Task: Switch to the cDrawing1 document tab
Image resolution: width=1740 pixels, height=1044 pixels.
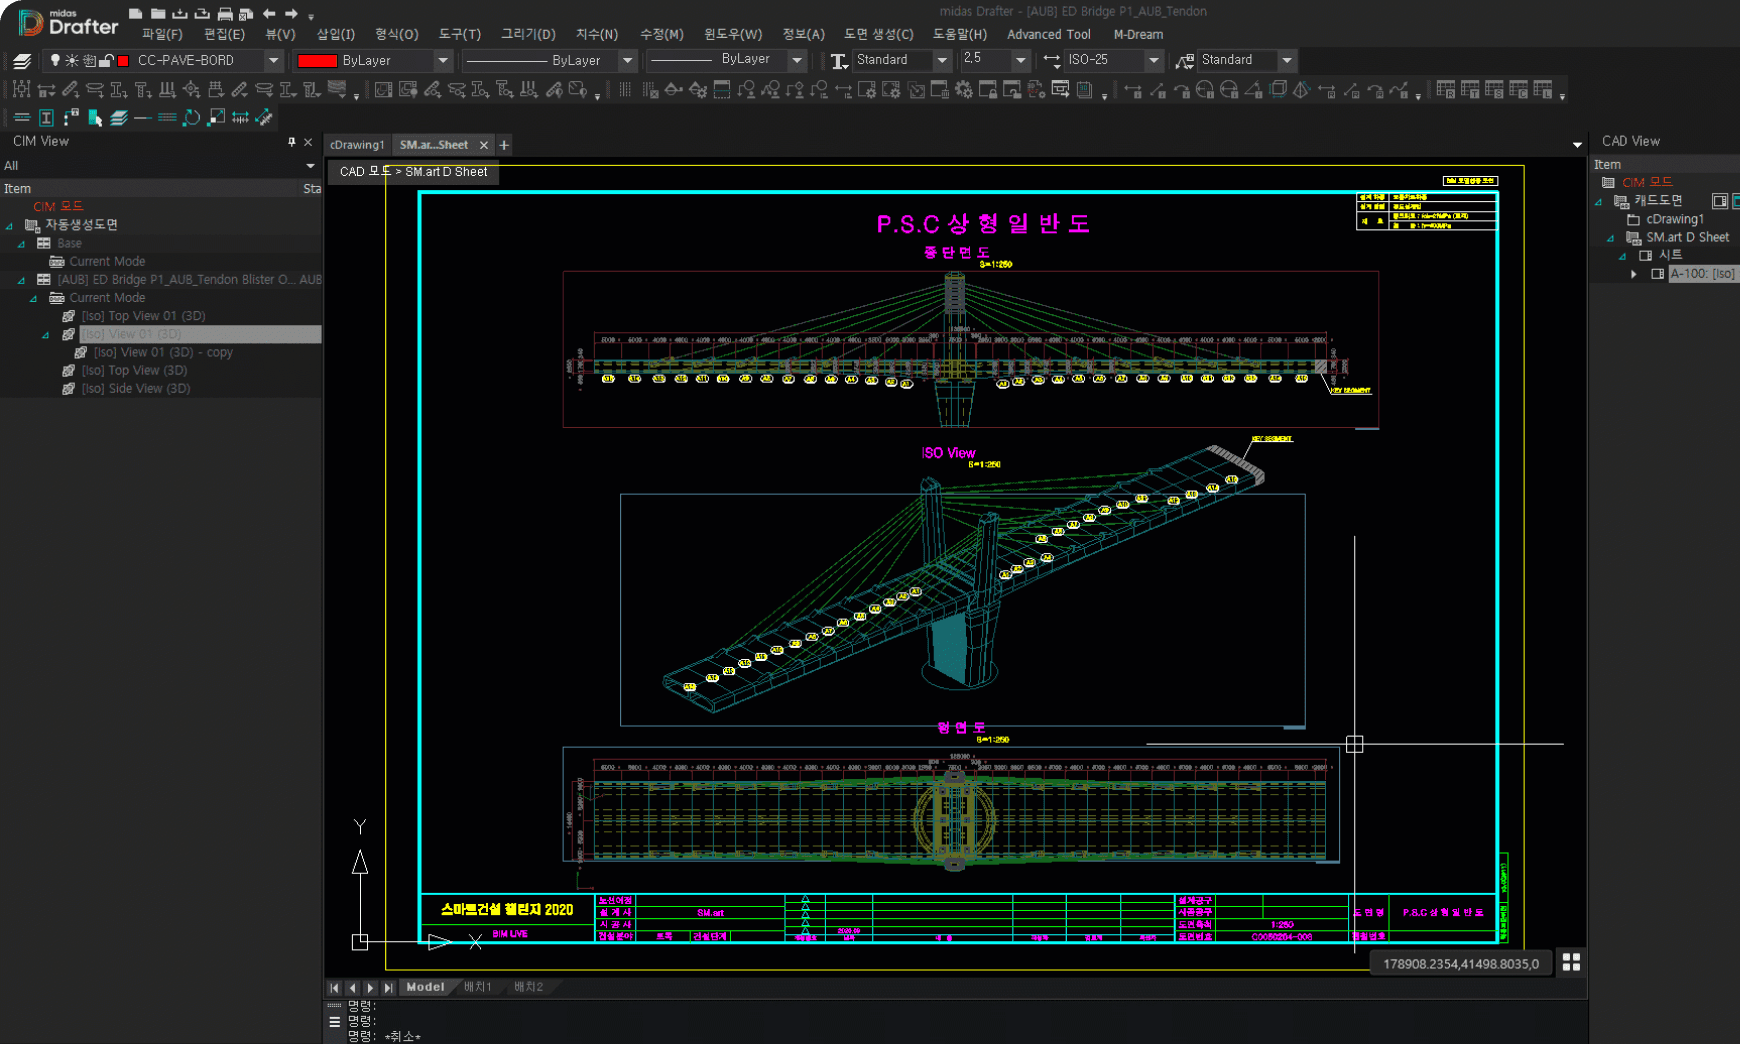Action: (357, 145)
